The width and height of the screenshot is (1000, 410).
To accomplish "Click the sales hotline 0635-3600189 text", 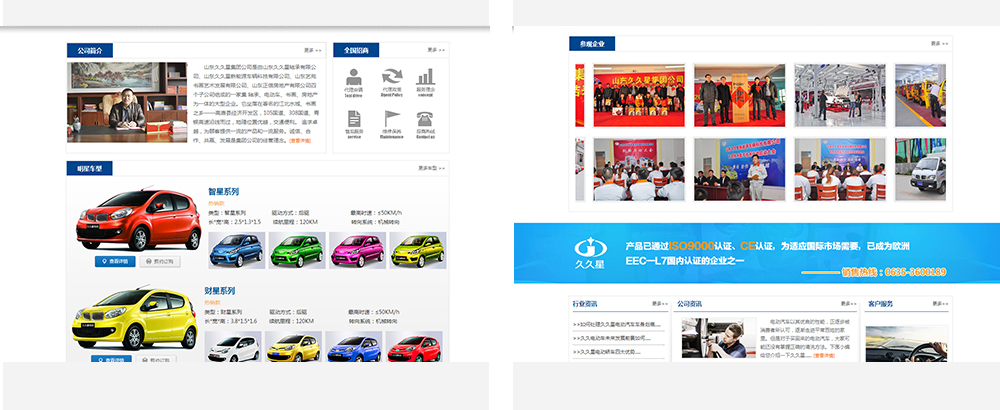I will 893,272.
